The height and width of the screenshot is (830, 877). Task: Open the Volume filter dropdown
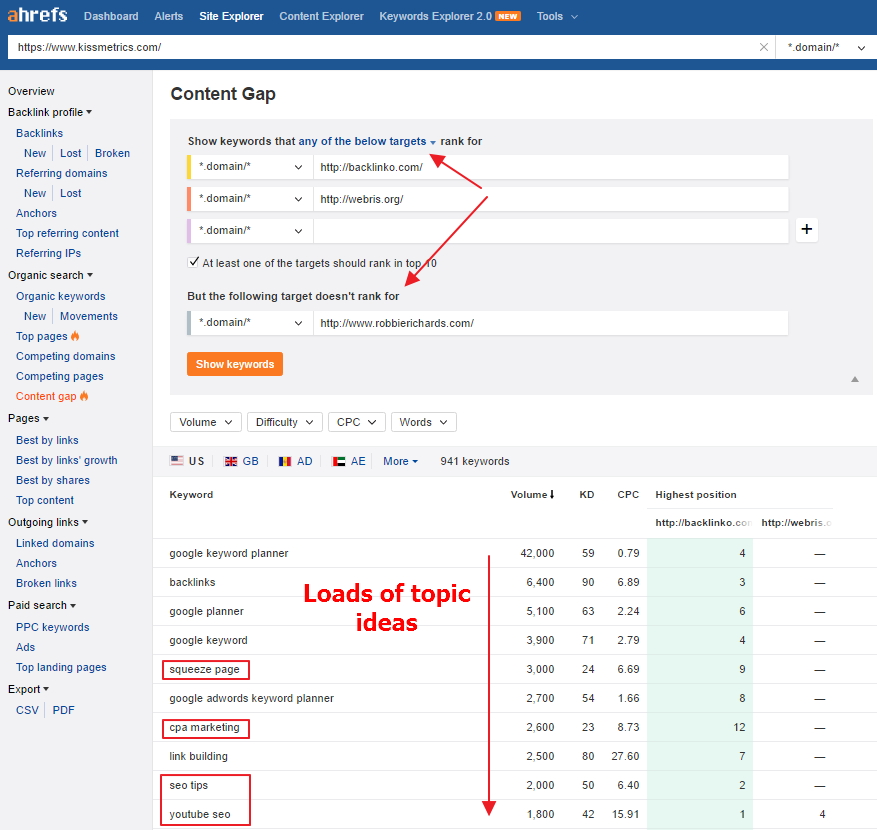(x=205, y=422)
